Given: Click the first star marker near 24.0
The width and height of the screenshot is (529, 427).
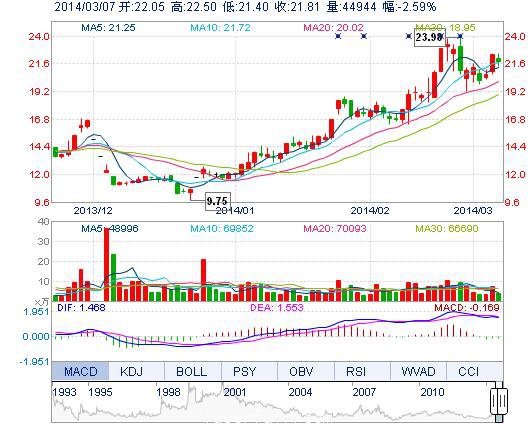Looking at the screenshot, I should coord(338,36).
